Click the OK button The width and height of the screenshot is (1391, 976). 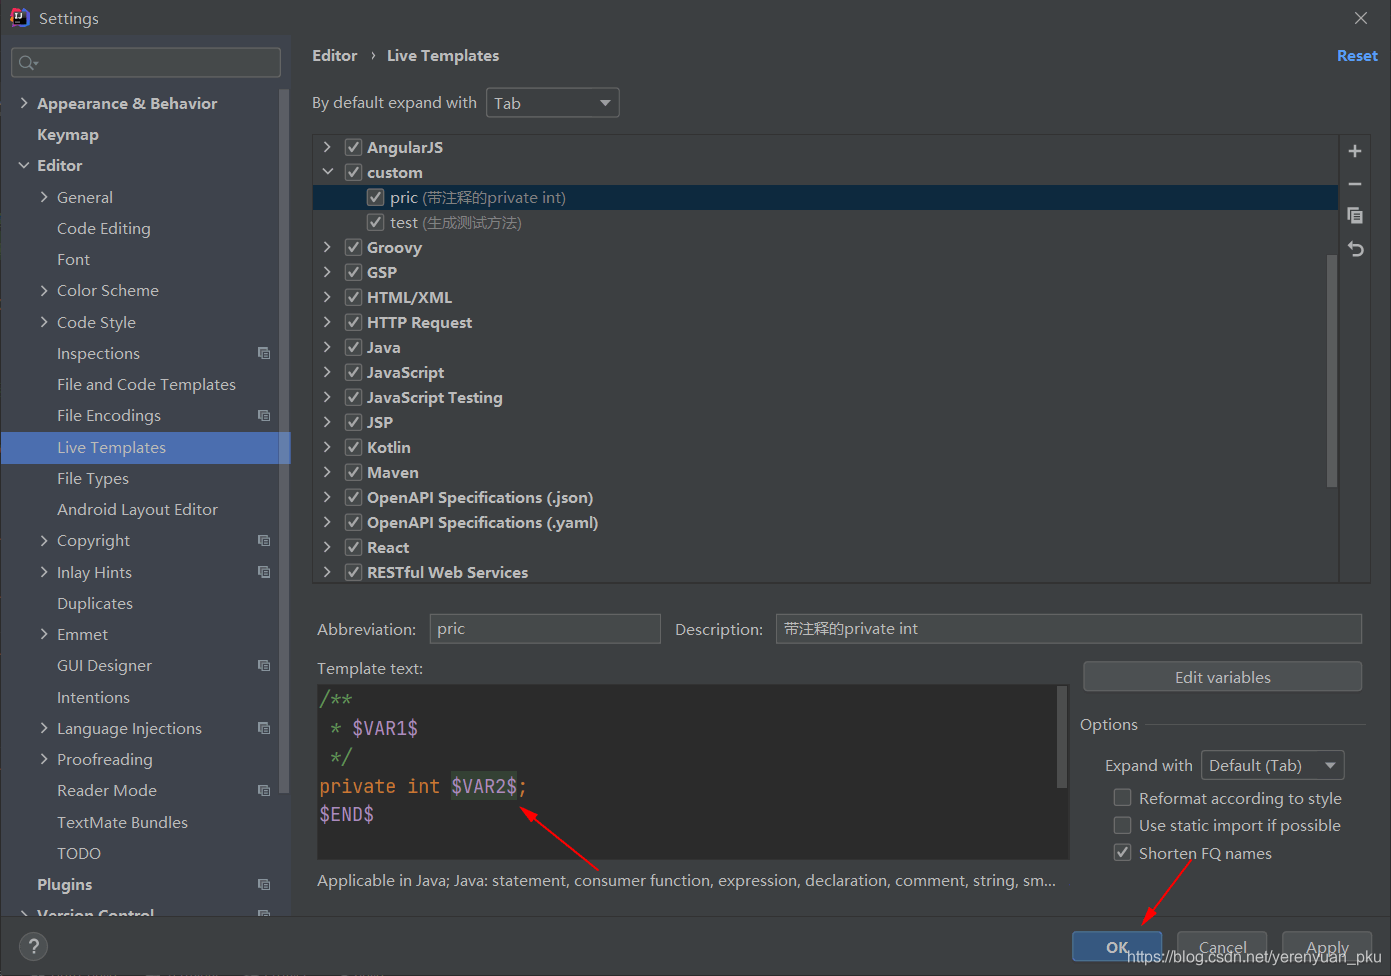click(1117, 946)
